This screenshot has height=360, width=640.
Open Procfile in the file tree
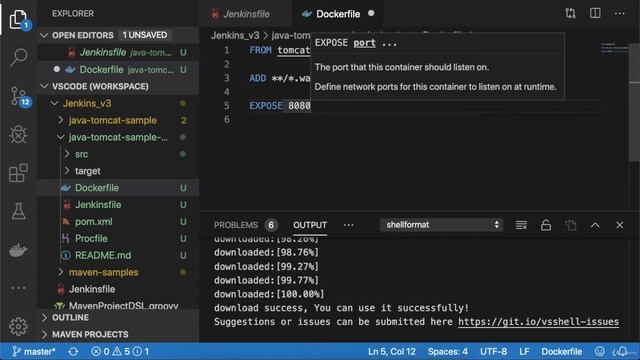coord(118,238)
